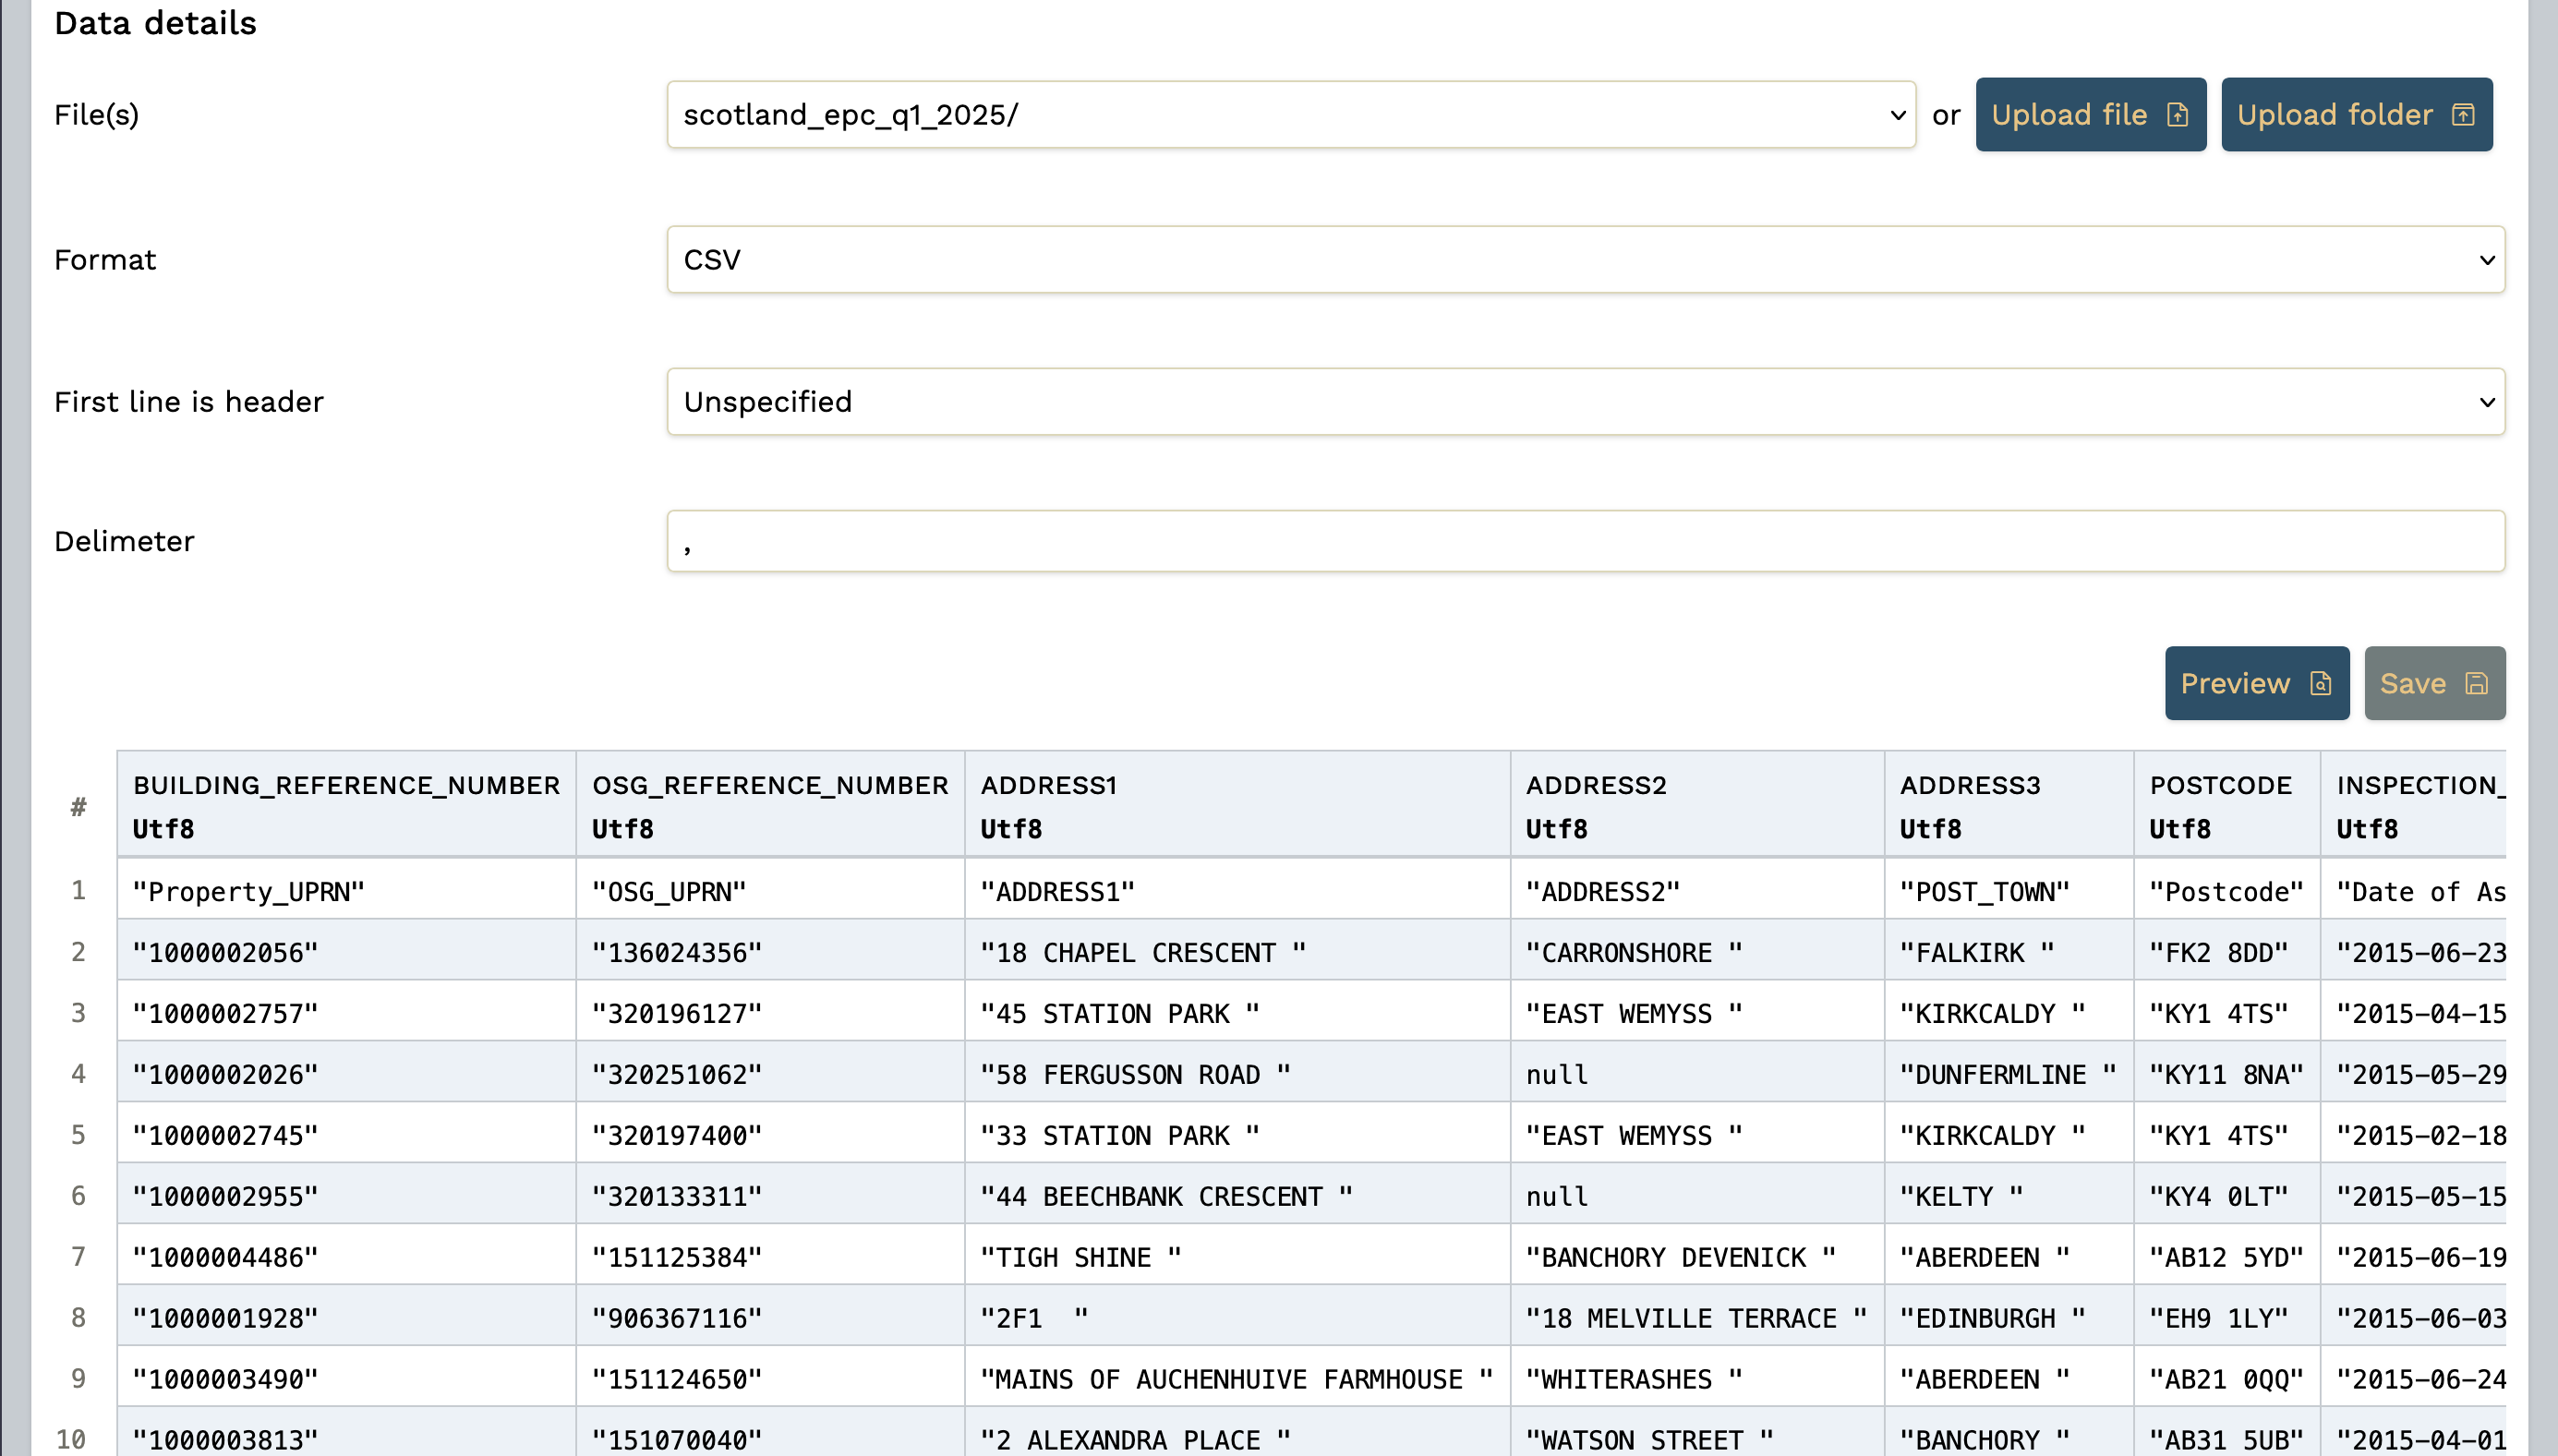Screen dimensions: 2558x1456
Task: Click the "EH9 1LY" postcode cell
Action: [2218, 1319]
